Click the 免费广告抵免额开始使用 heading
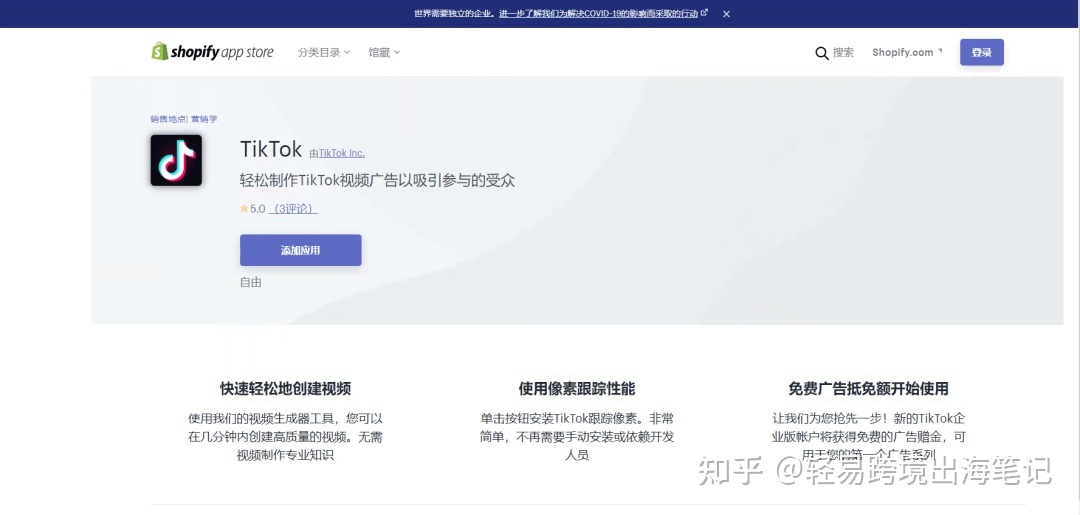 point(869,388)
